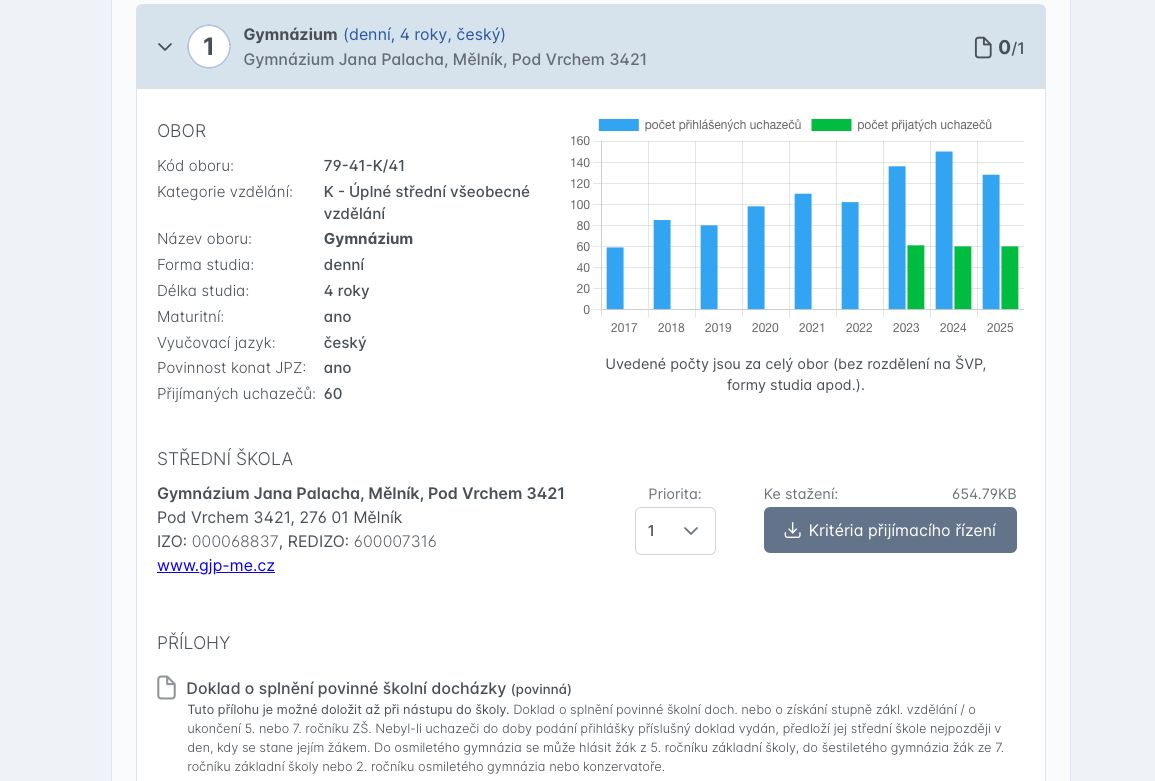
Task: Toggle the 'počet přihlášených uchazečů' legend item
Action: (x=701, y=125)
